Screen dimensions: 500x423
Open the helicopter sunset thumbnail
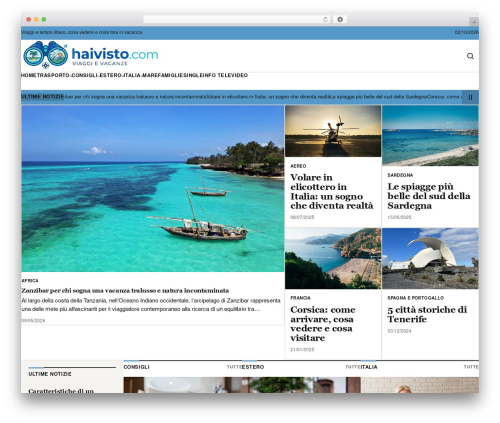click(333, 131)
